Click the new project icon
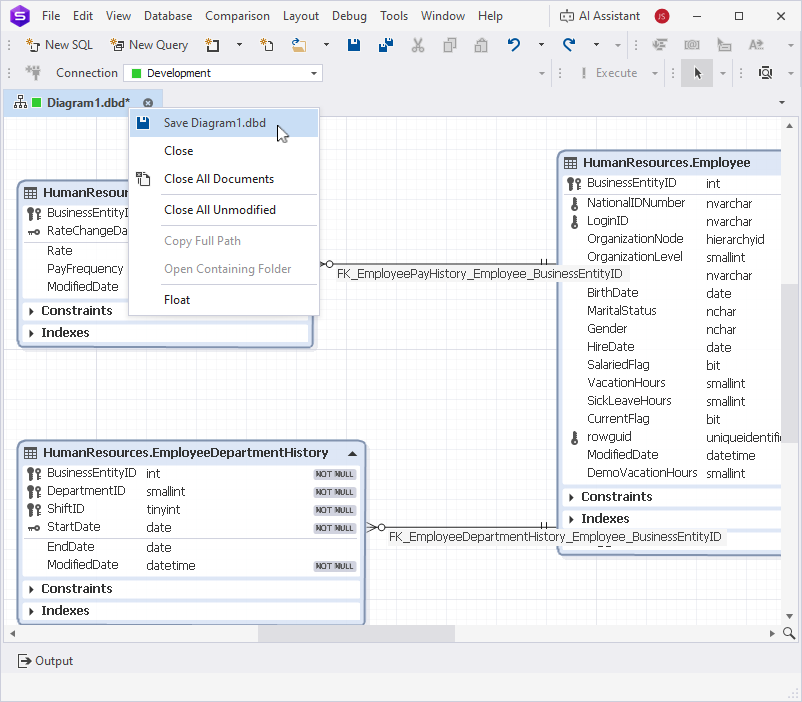 click(x=266, y=45)
